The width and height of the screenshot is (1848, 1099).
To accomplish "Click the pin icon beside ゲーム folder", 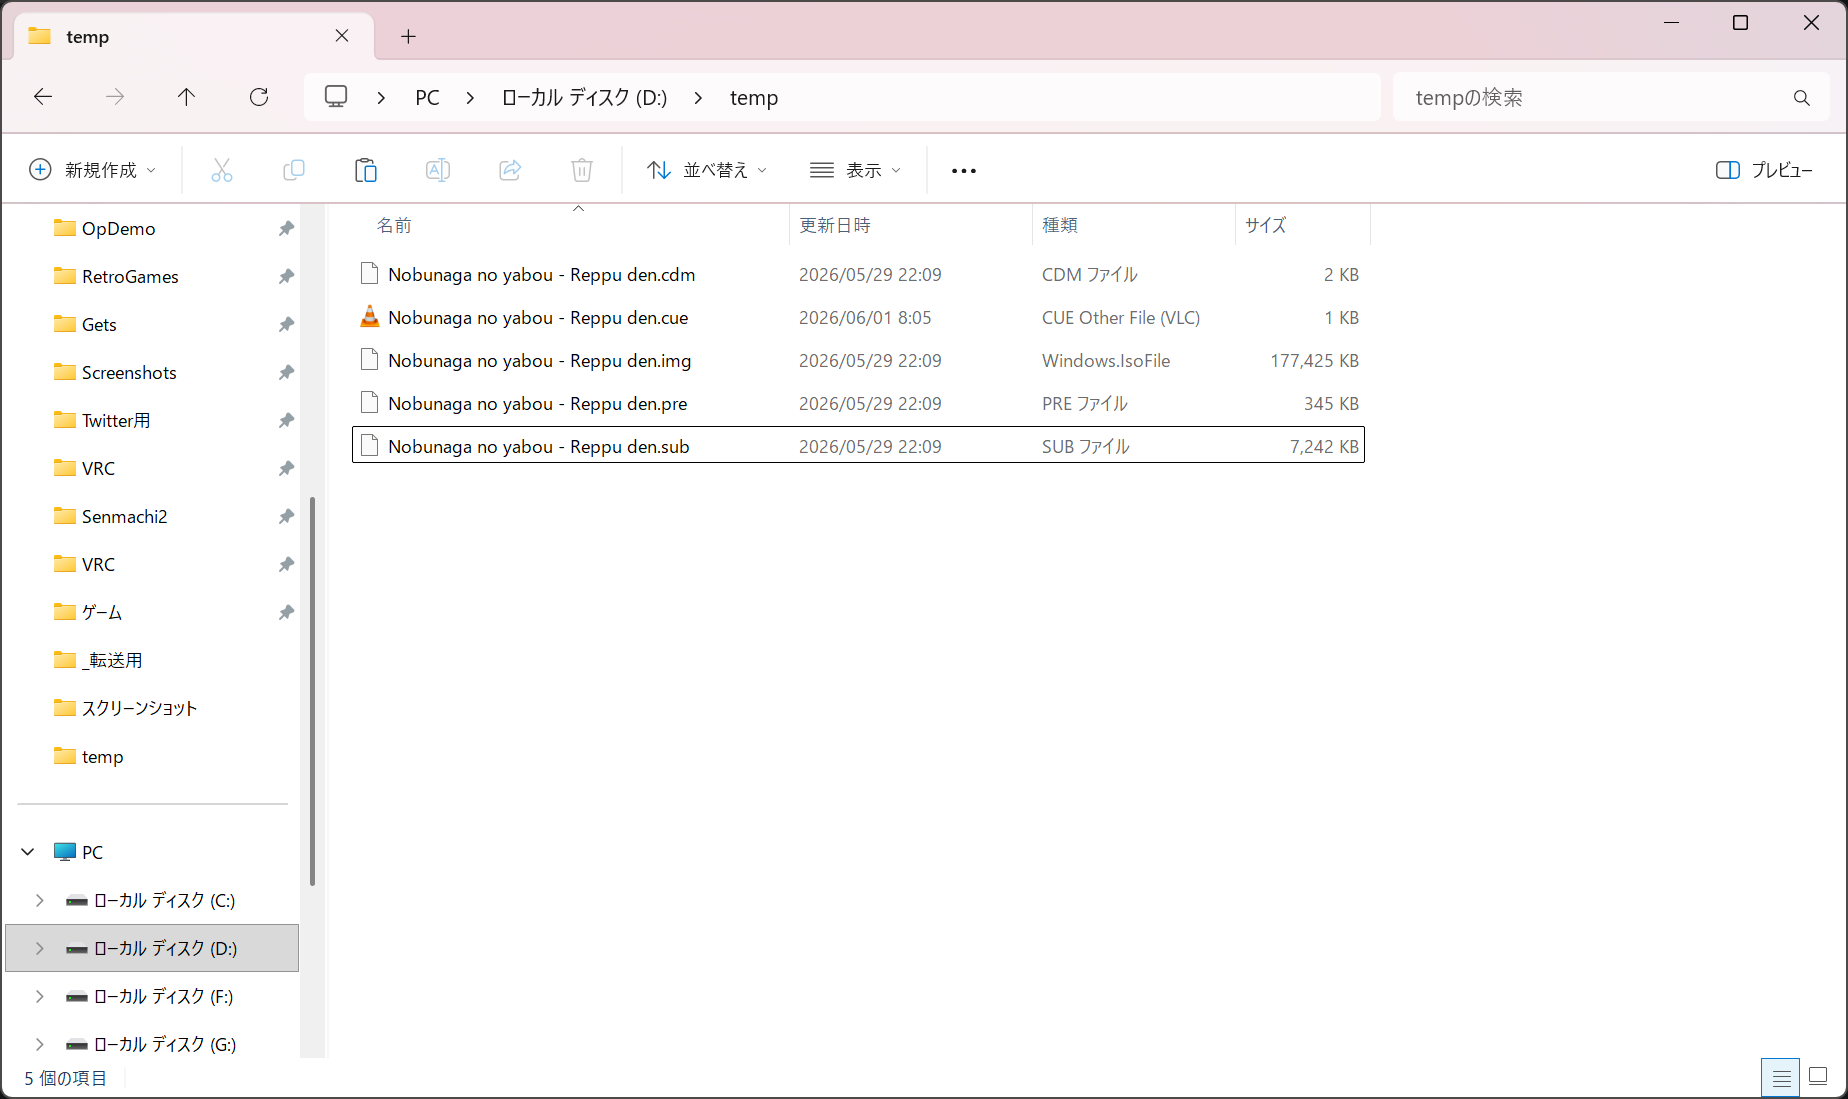I will (286, 612).
